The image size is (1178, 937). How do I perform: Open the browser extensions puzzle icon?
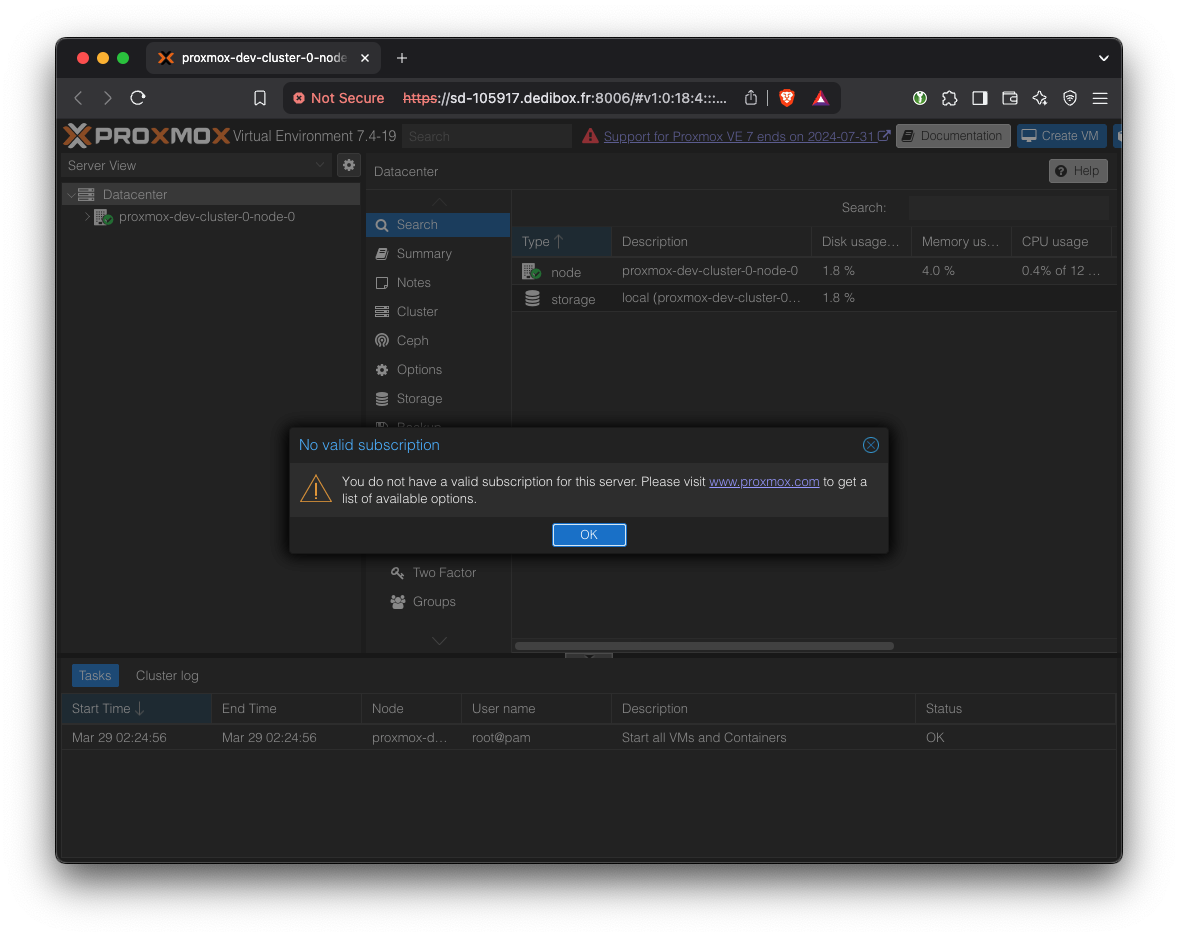pyautogui.click(x=950, y=98)
